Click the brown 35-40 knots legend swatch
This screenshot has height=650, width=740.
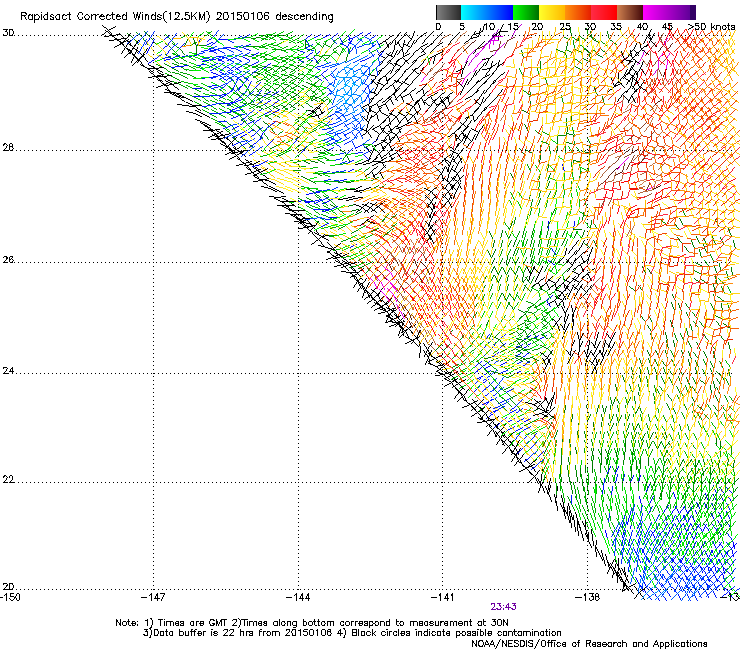(630, 12)
